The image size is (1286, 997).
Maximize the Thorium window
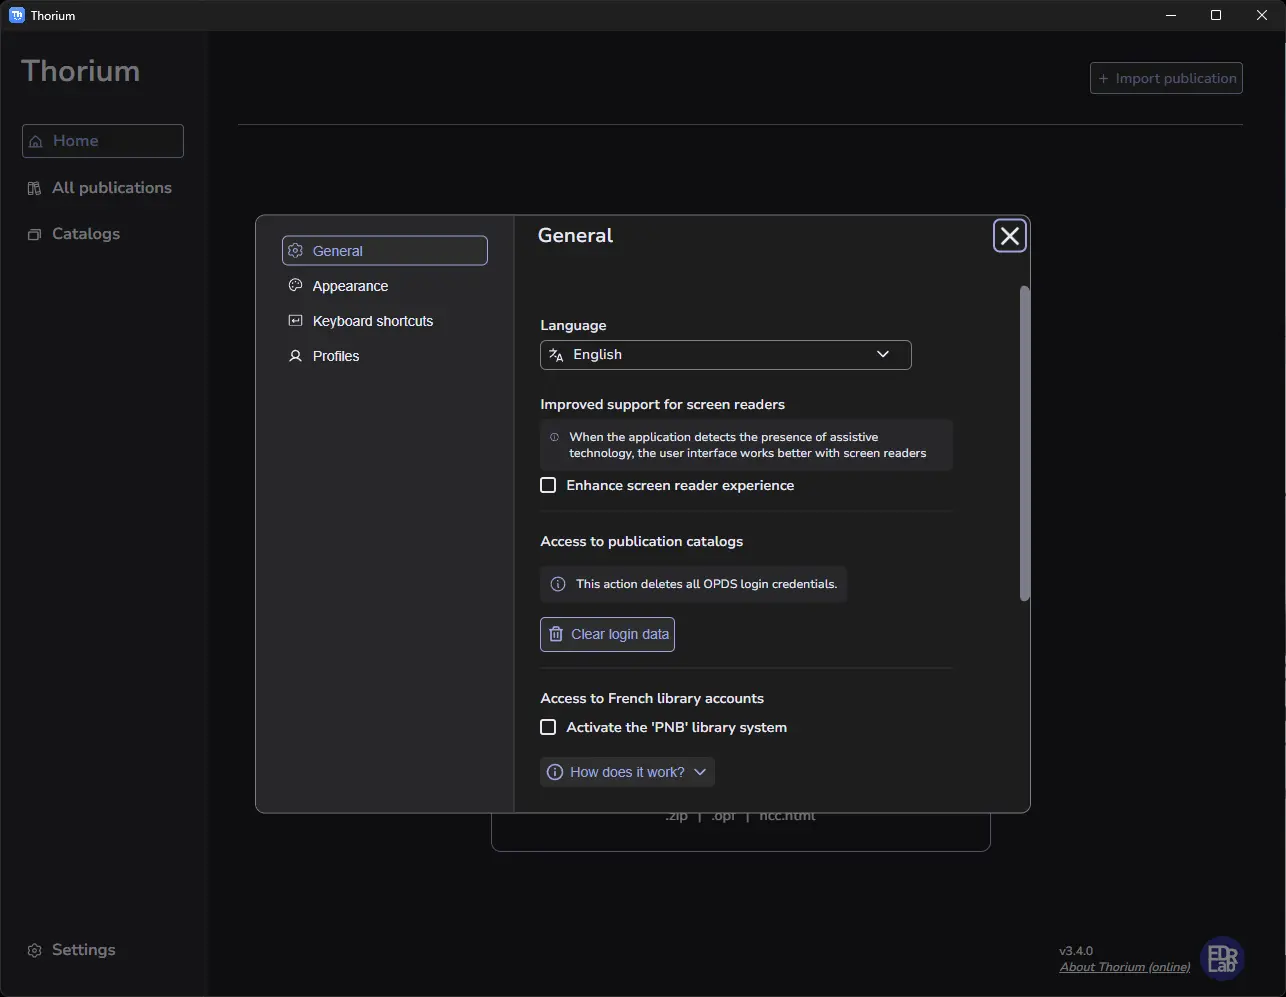[x=1216, y=15]
